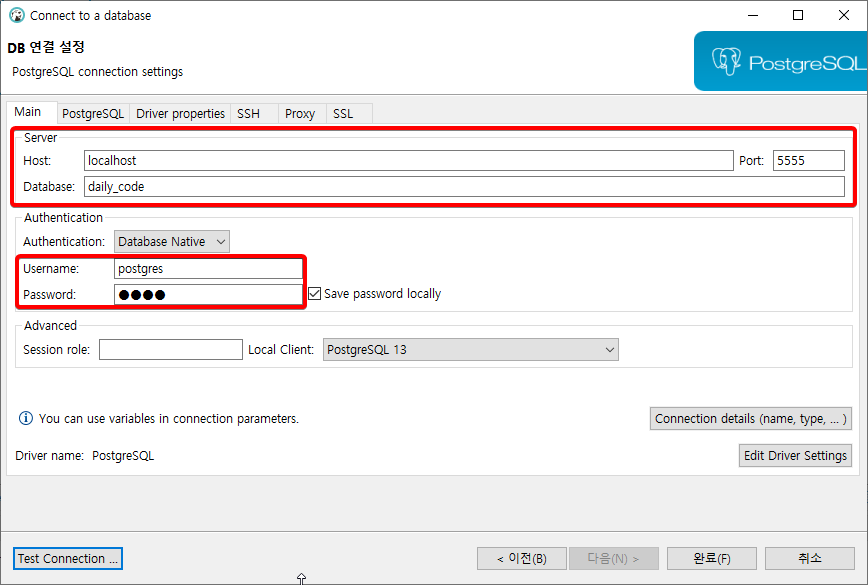This screenshot has width=868, height=585.
Task: Open the Driver properties tab
Action: pyautogui.click(x=180, y=113)
